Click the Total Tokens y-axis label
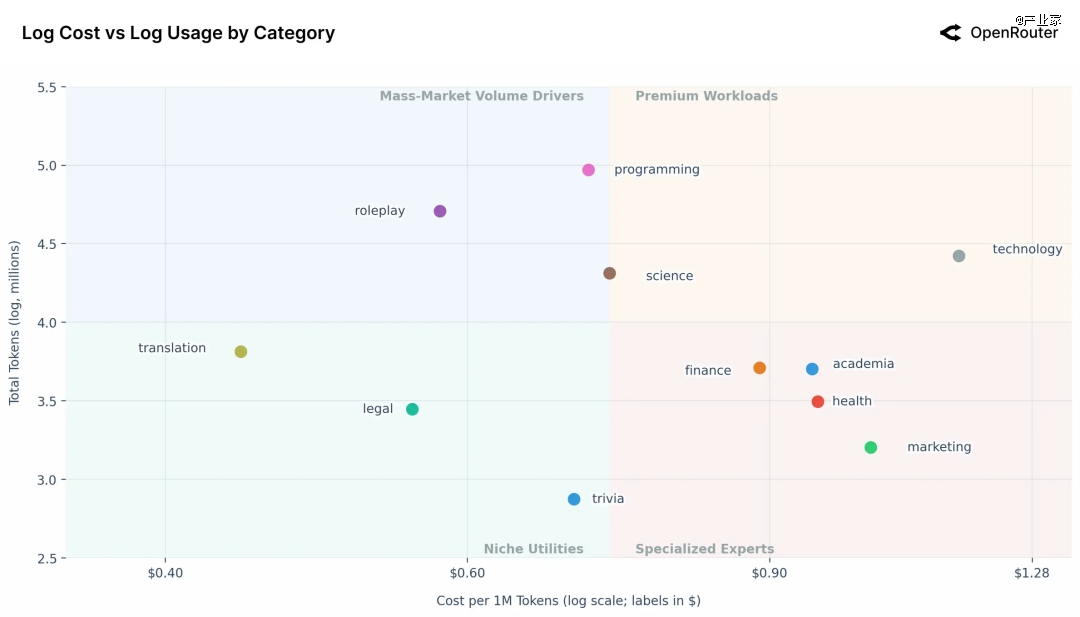1080x617 pixels. click(x=15, y=322)
